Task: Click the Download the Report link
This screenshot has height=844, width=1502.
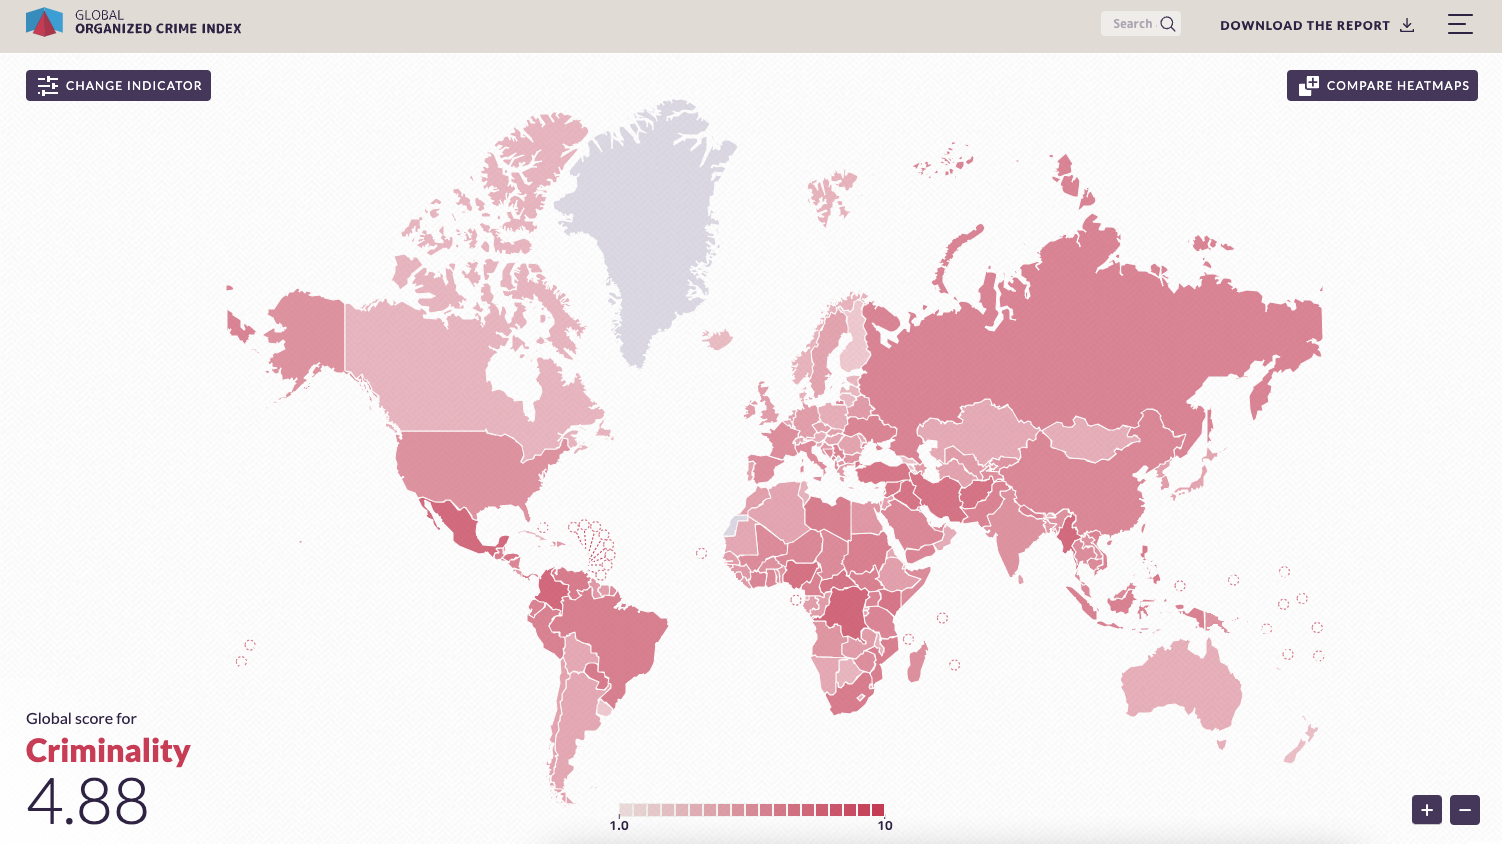Action: 1307,25
